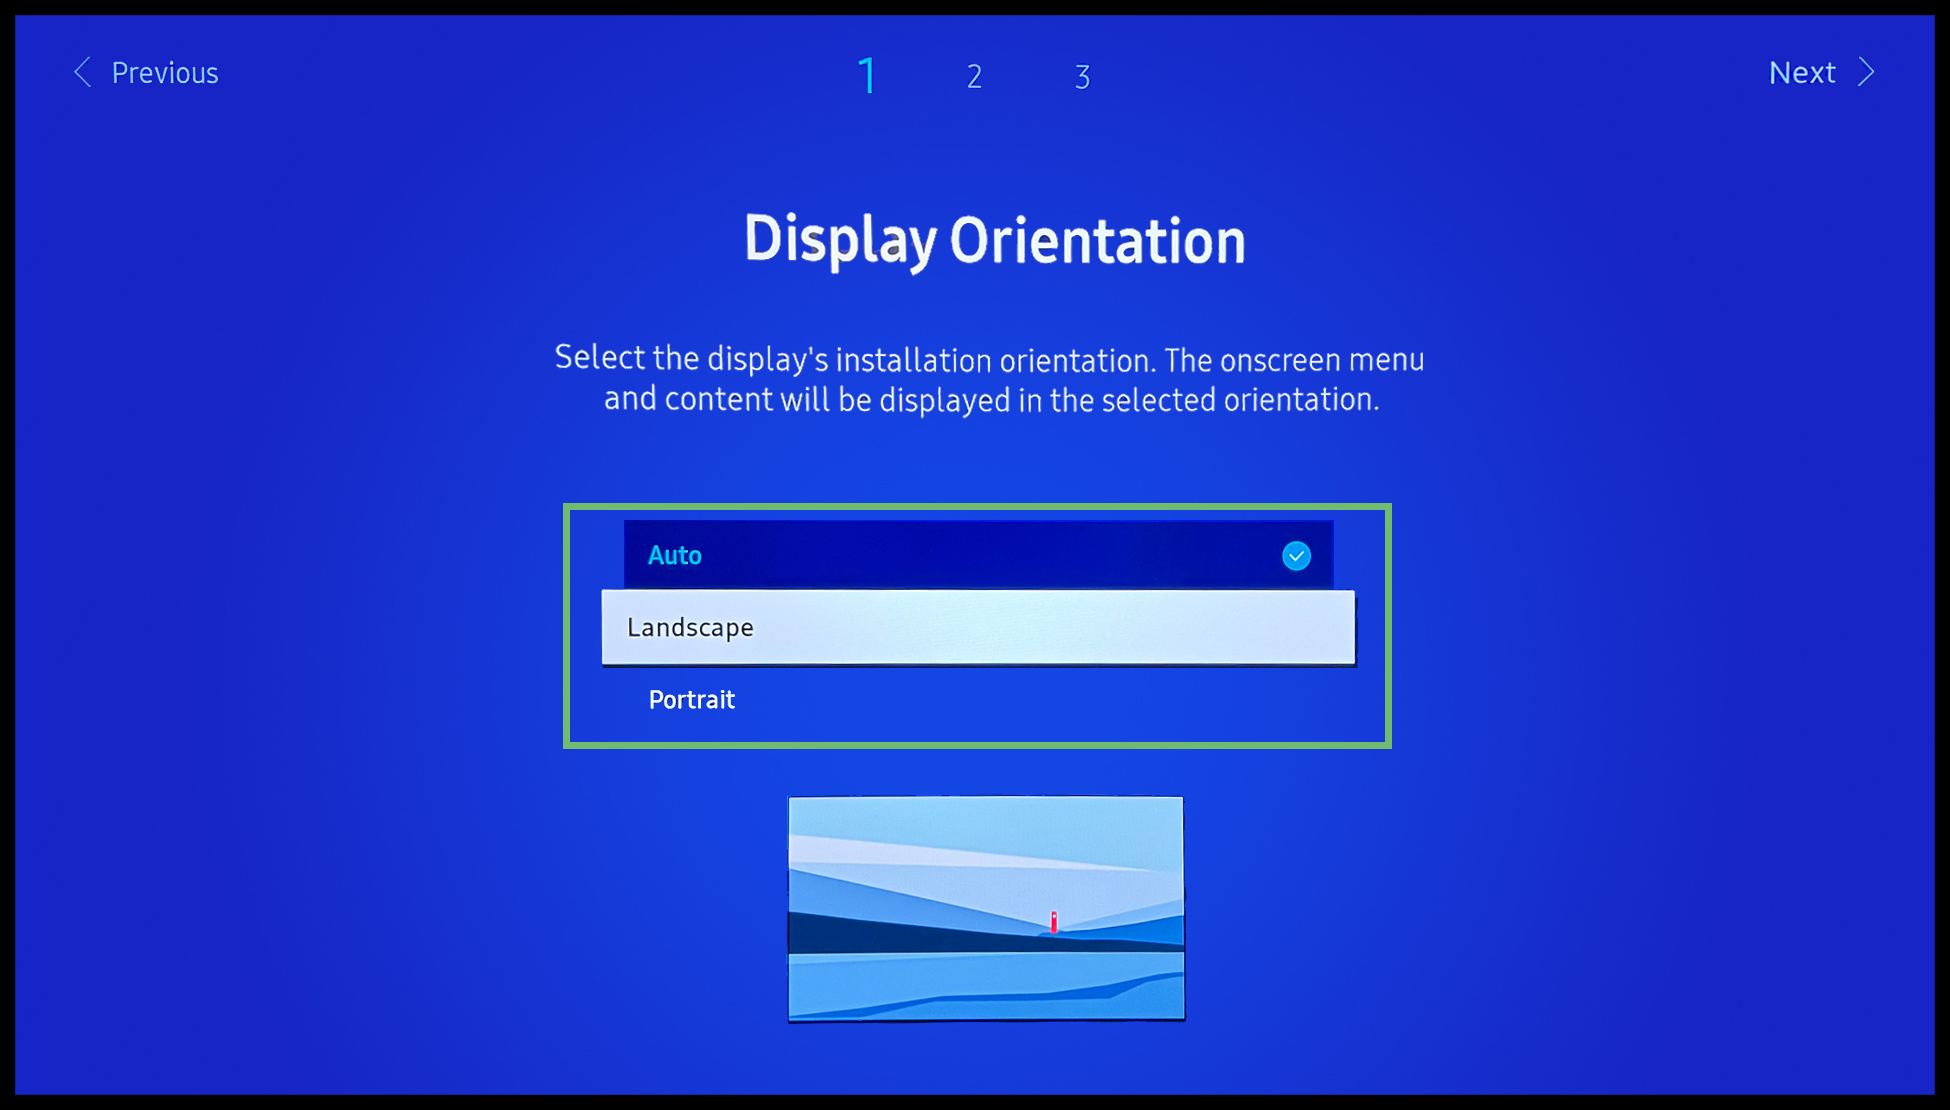Screen dimensions: 1950x1110
Task: Click the 'Select the display's installation orientation' description
Action: pos(990,379)
